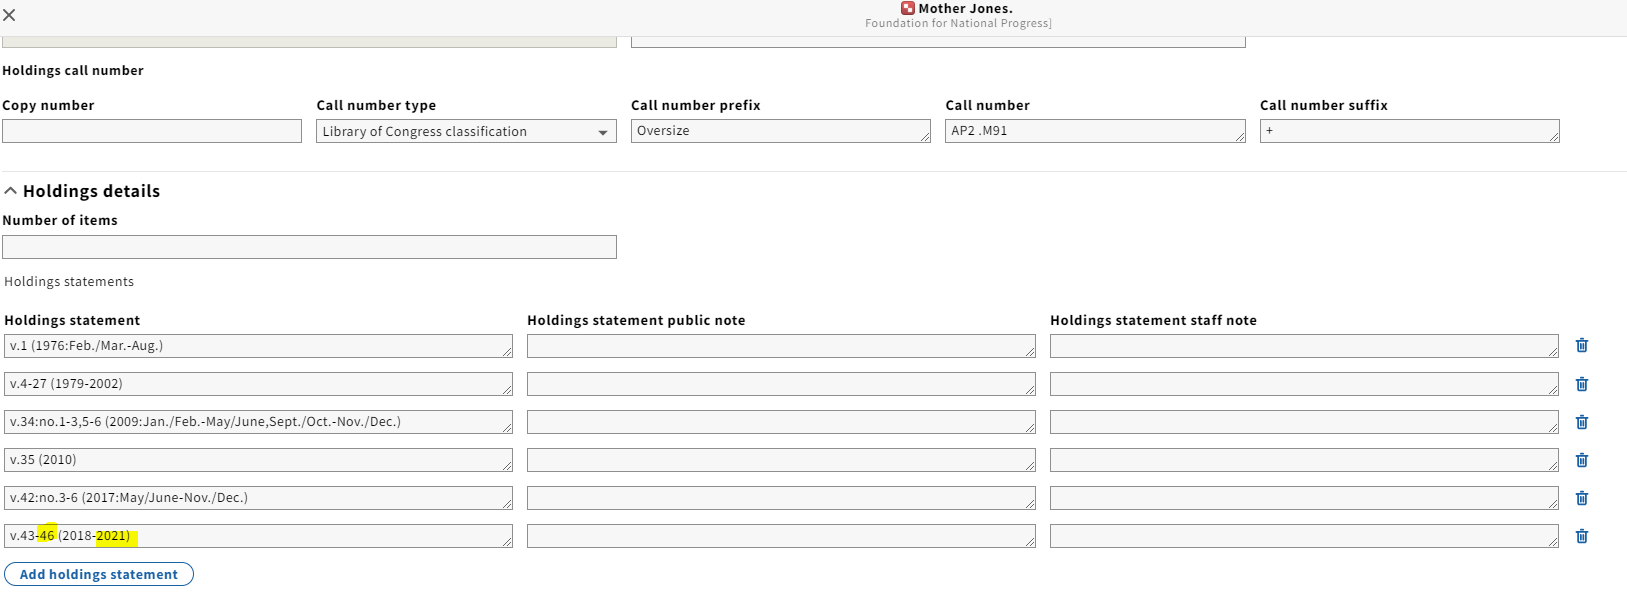This screenshot has width=1627, height=605.
Task: Edit the v.1 (1976:Feb./Mar.-Aug.) statement field
Action: pos(258,346)
